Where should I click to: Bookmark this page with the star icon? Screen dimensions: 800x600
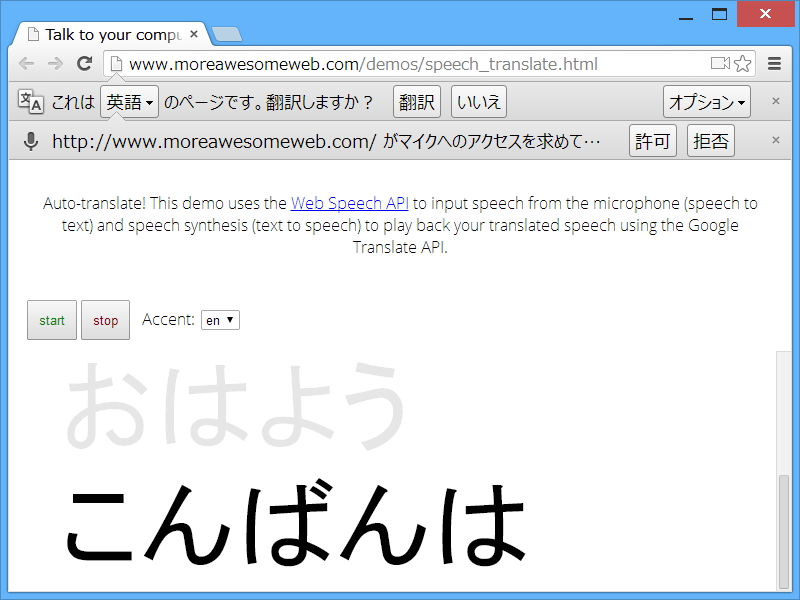tap(742, 62)
